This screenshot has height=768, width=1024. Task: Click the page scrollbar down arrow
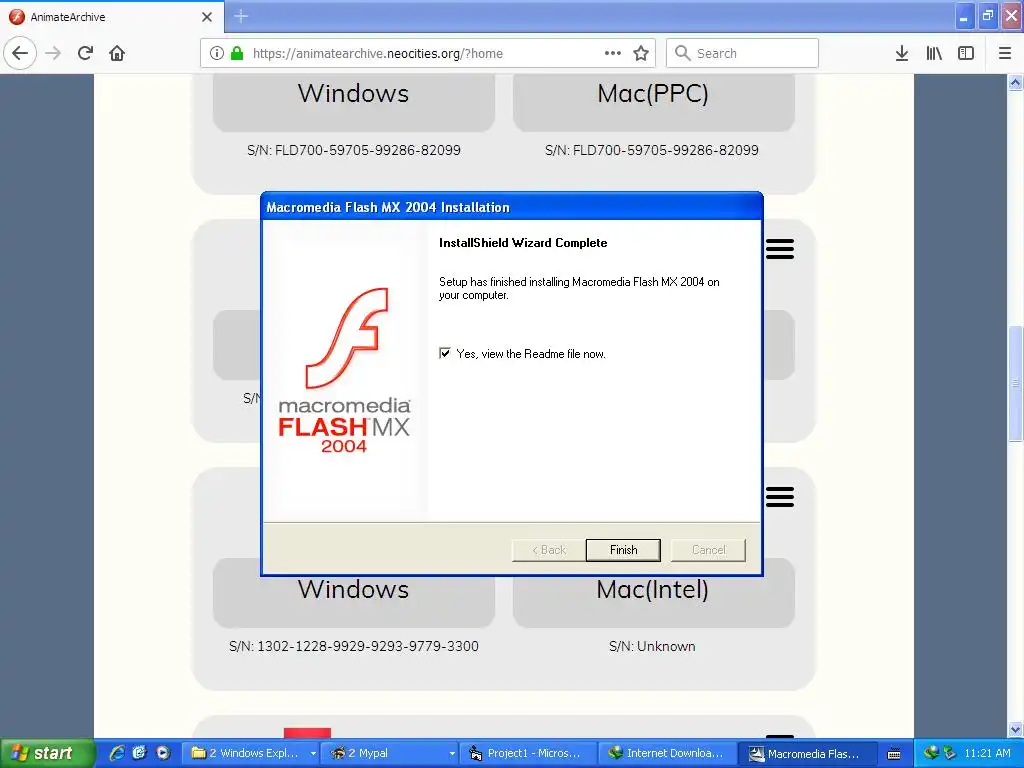(x=1015, y=729)
